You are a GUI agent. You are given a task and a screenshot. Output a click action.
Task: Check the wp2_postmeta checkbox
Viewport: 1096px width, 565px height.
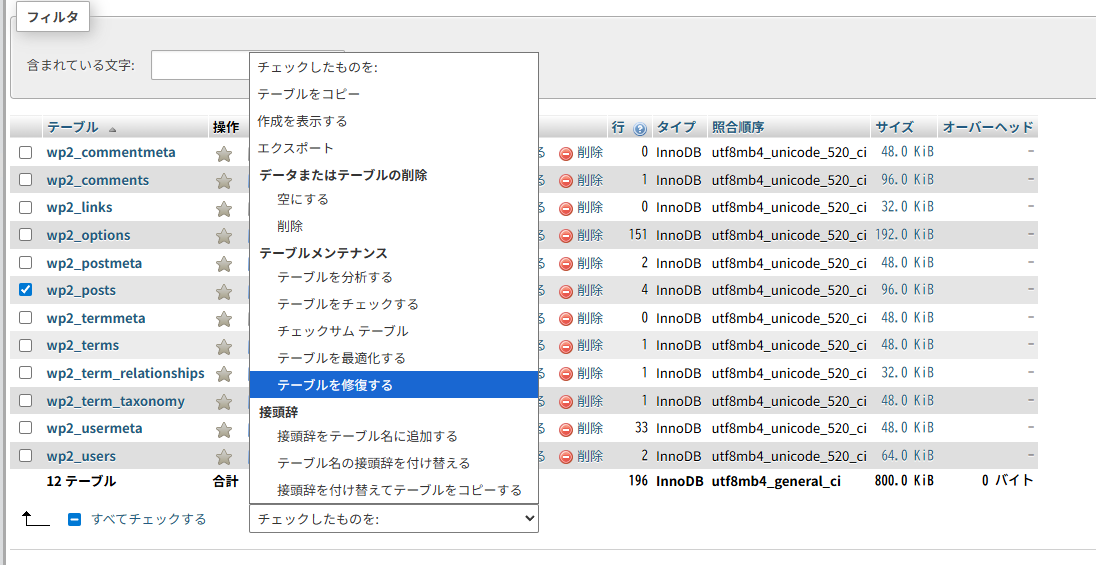(x=26, y=263)
